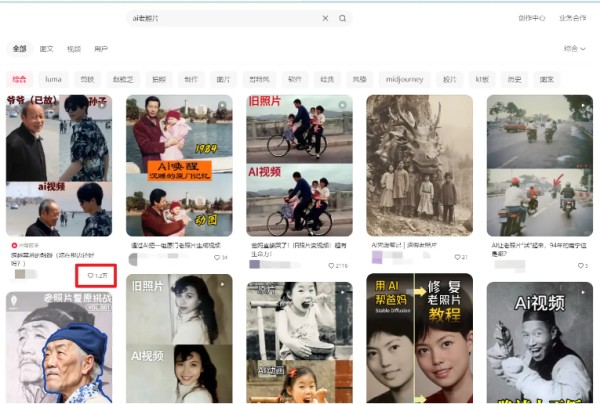Open the 业务合作 link
Image resolution: width=600 pixels, height=404 pixels.
pos(572,18)
